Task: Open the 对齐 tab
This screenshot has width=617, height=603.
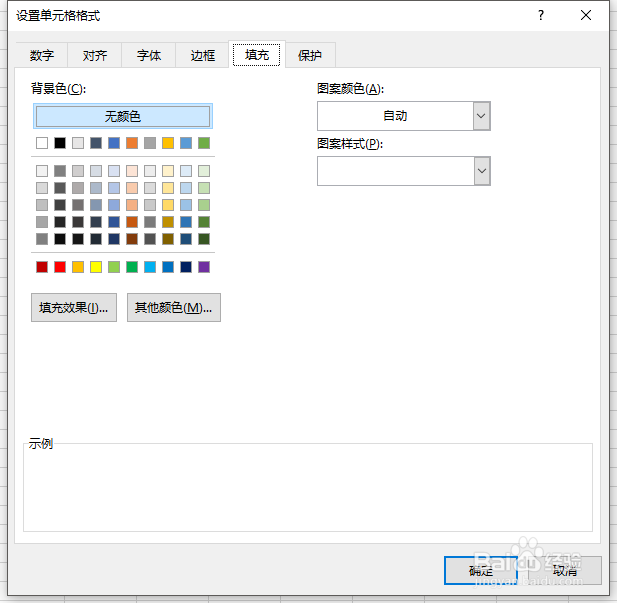Action: 95,56
